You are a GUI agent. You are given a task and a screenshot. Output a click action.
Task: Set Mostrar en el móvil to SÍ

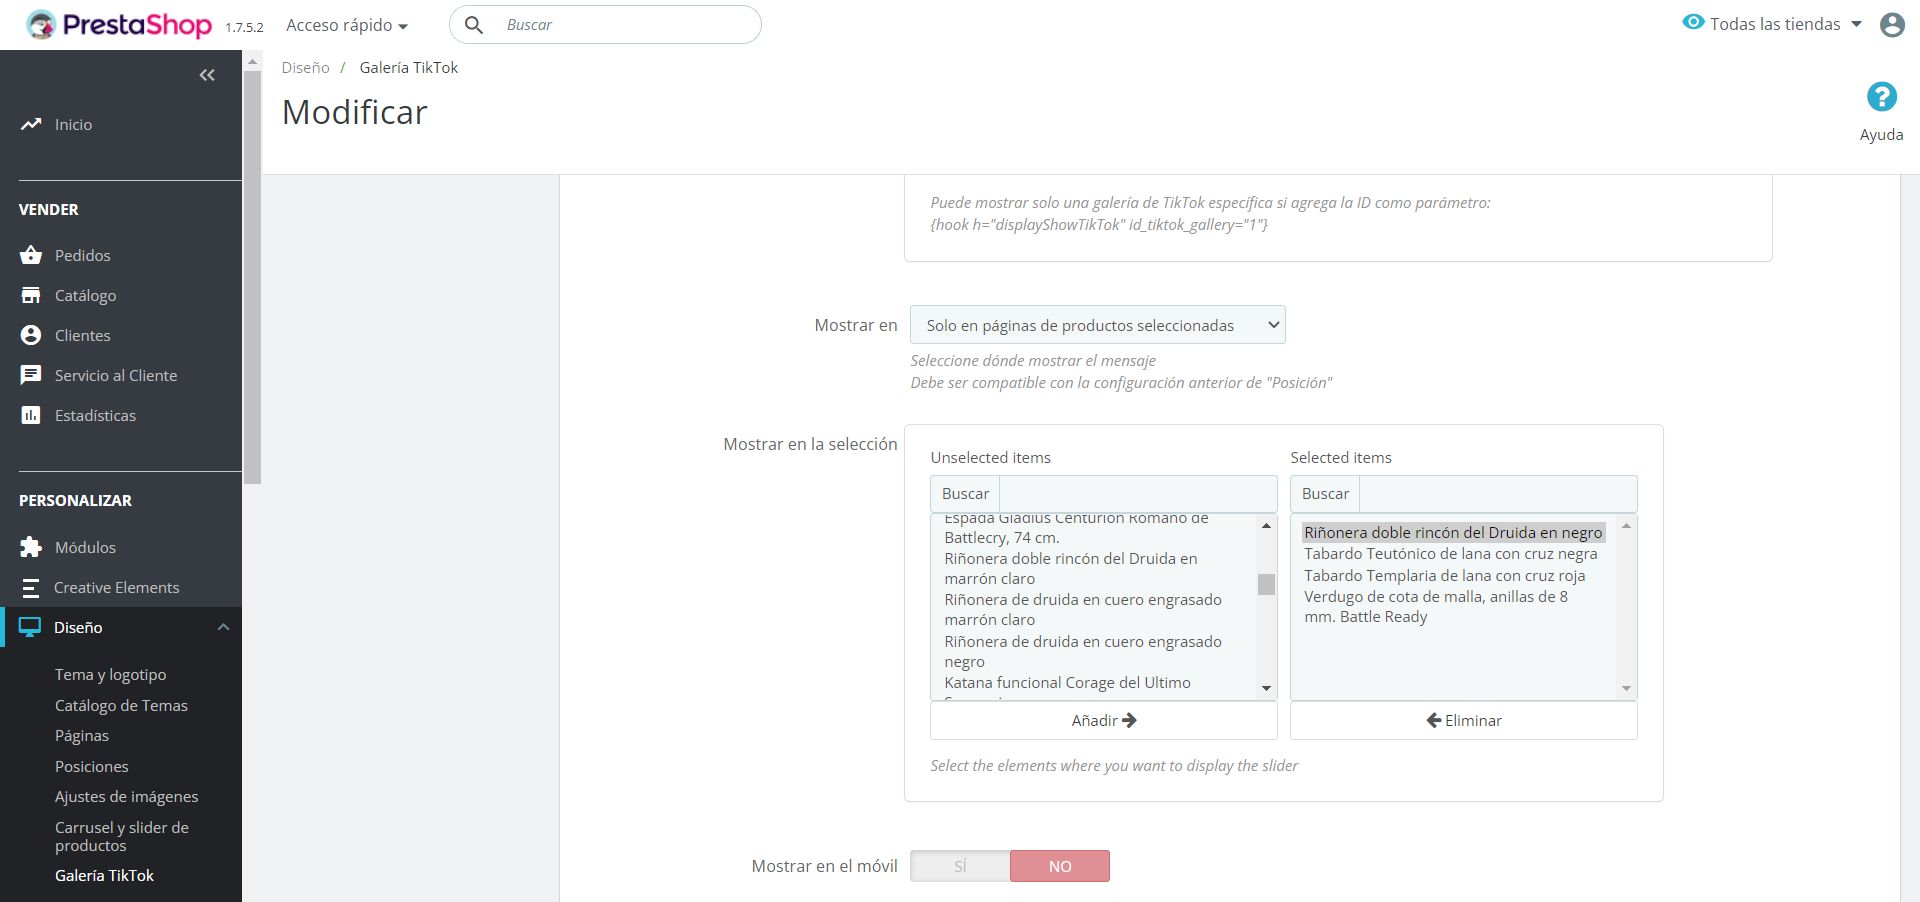point(960,866)
